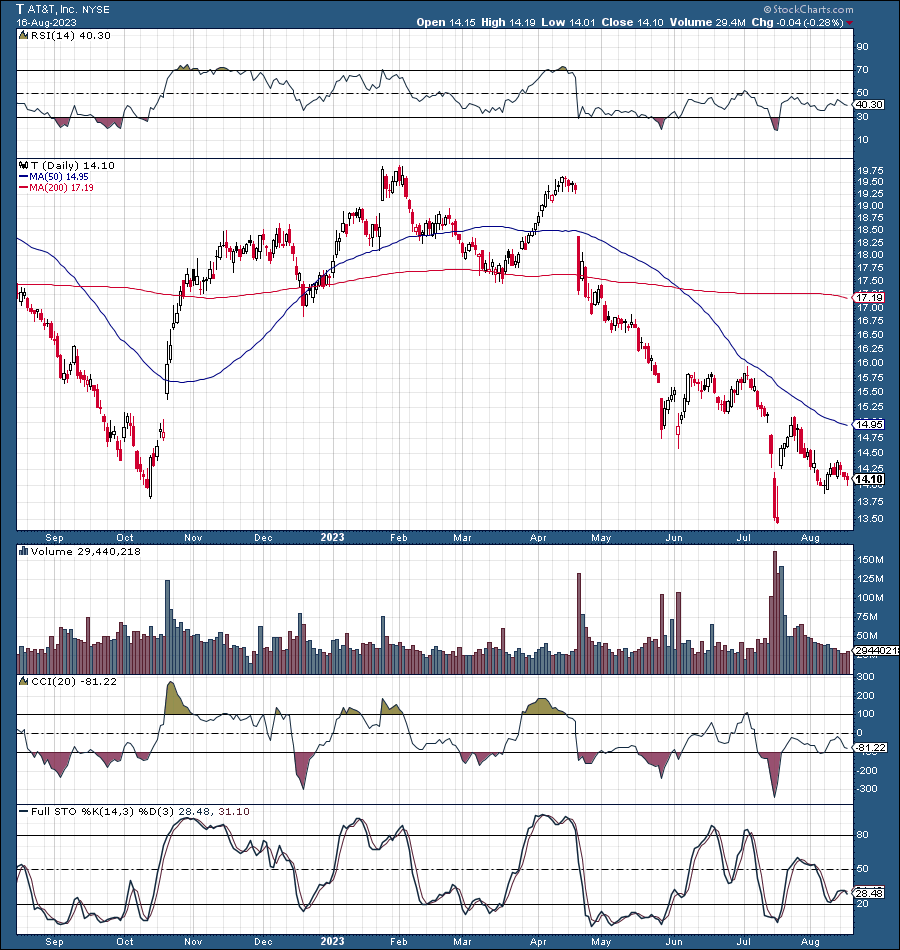
Task: Click the 19.75 price axis label
Action: coord(870,171)
